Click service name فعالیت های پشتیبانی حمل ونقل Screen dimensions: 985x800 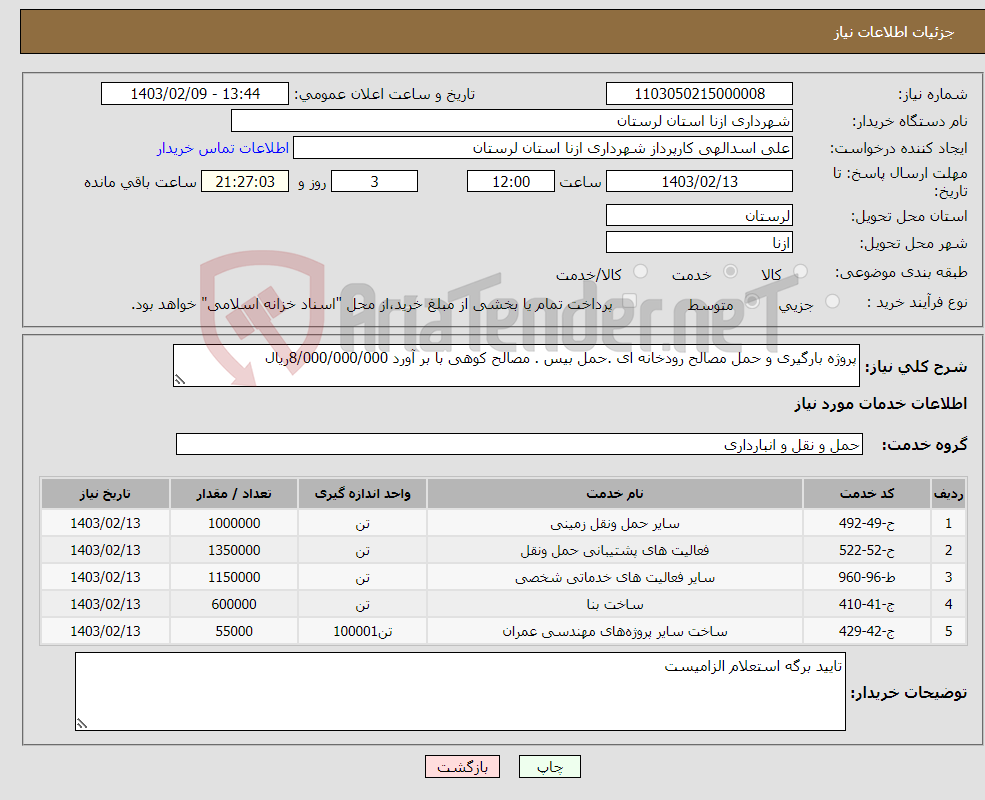coord(615,550)
